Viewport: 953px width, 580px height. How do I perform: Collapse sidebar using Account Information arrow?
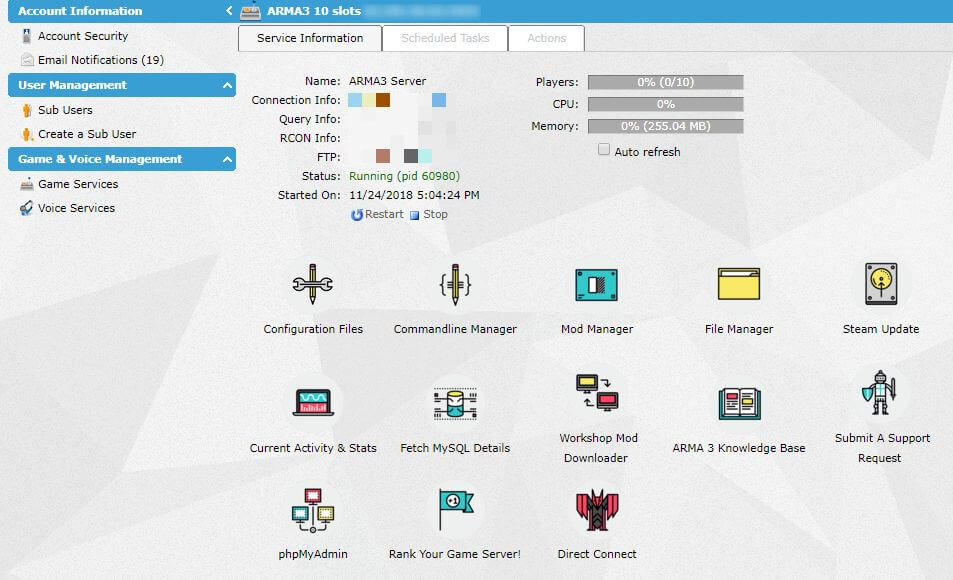click(x=229, y=11)
